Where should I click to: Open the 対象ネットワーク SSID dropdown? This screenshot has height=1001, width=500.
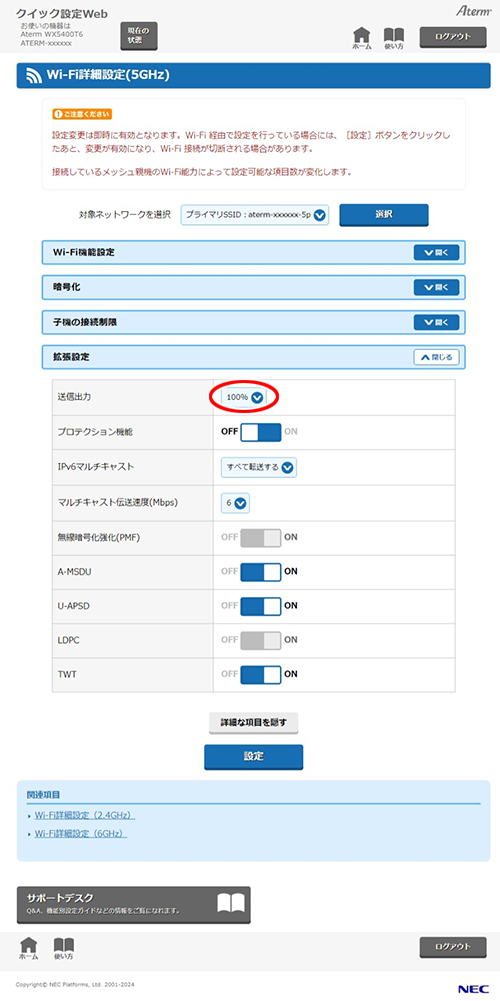pos(254,215)
